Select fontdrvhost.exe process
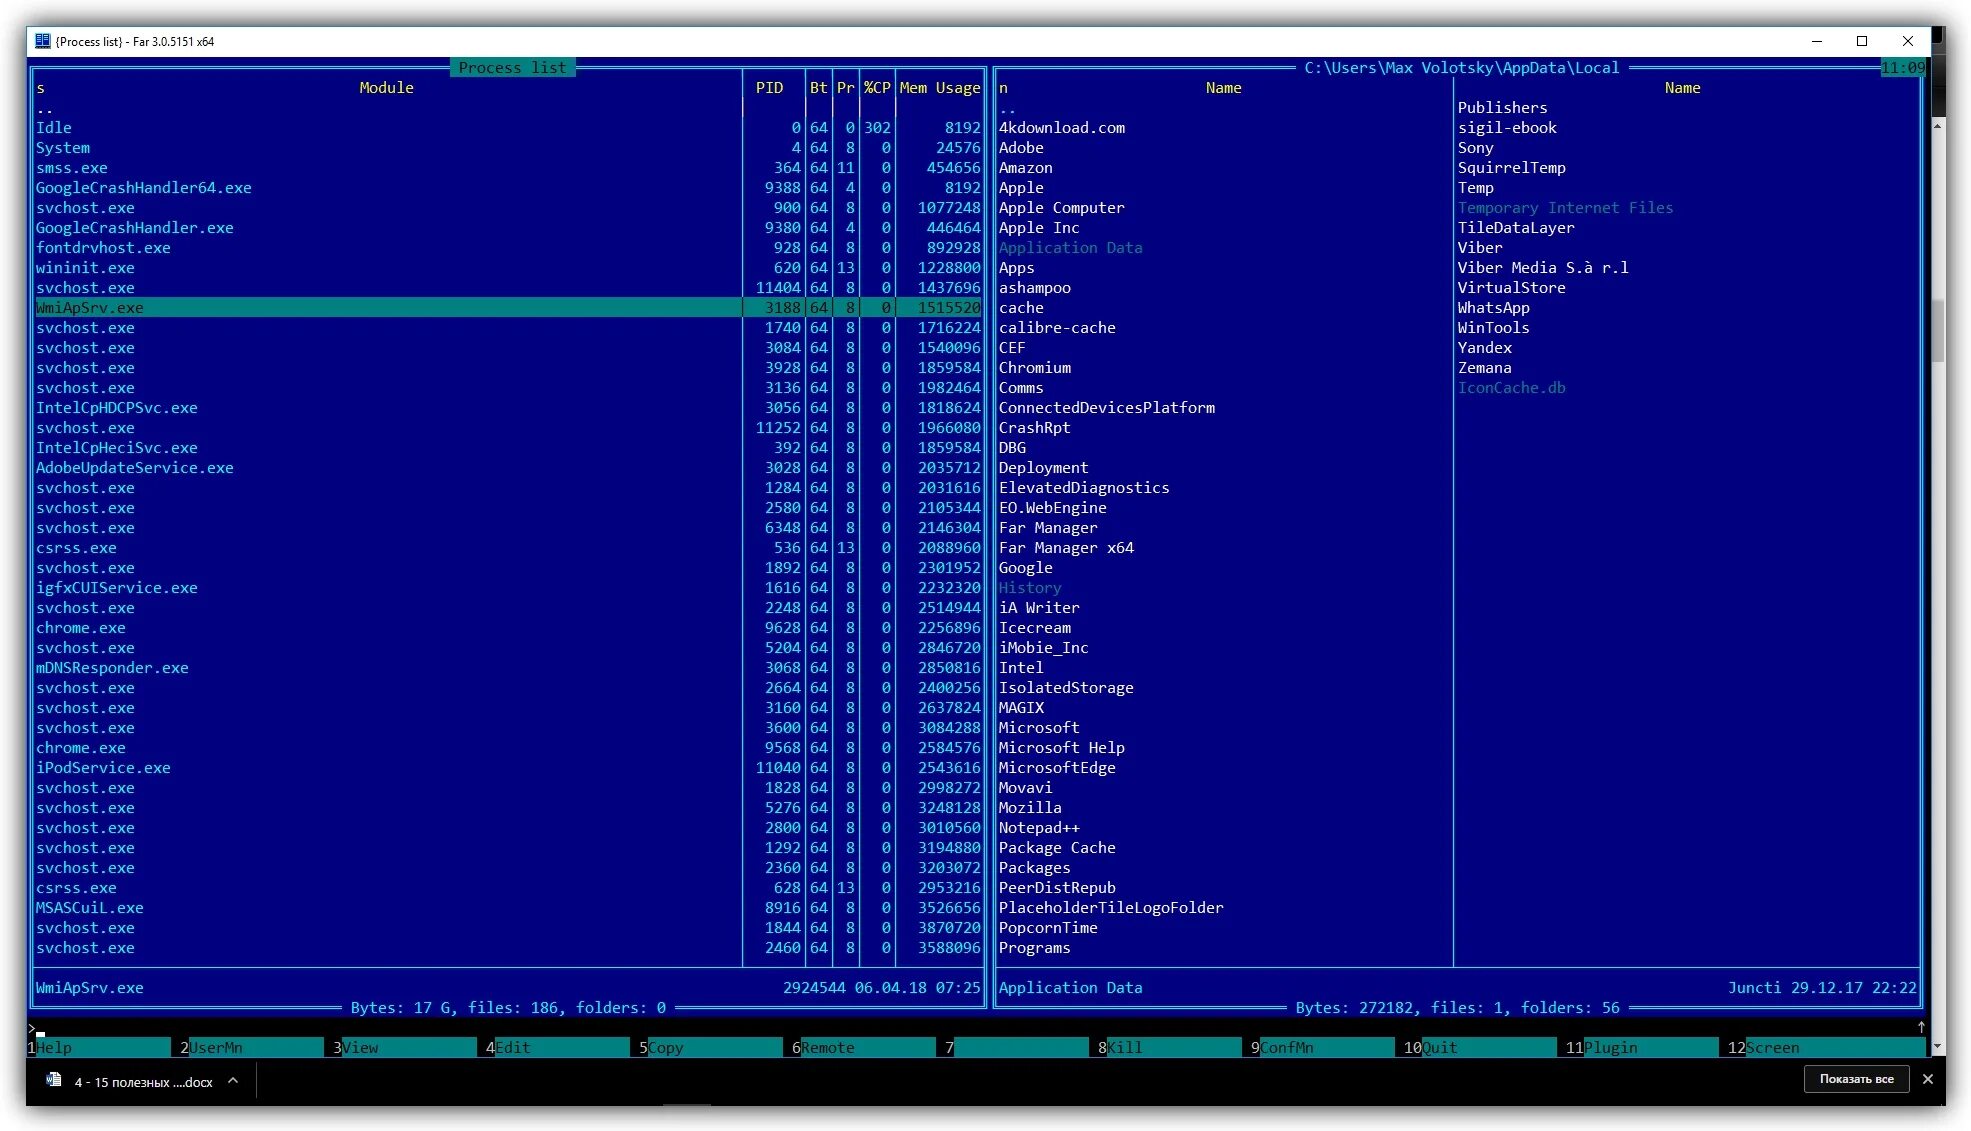 [508, 248]
